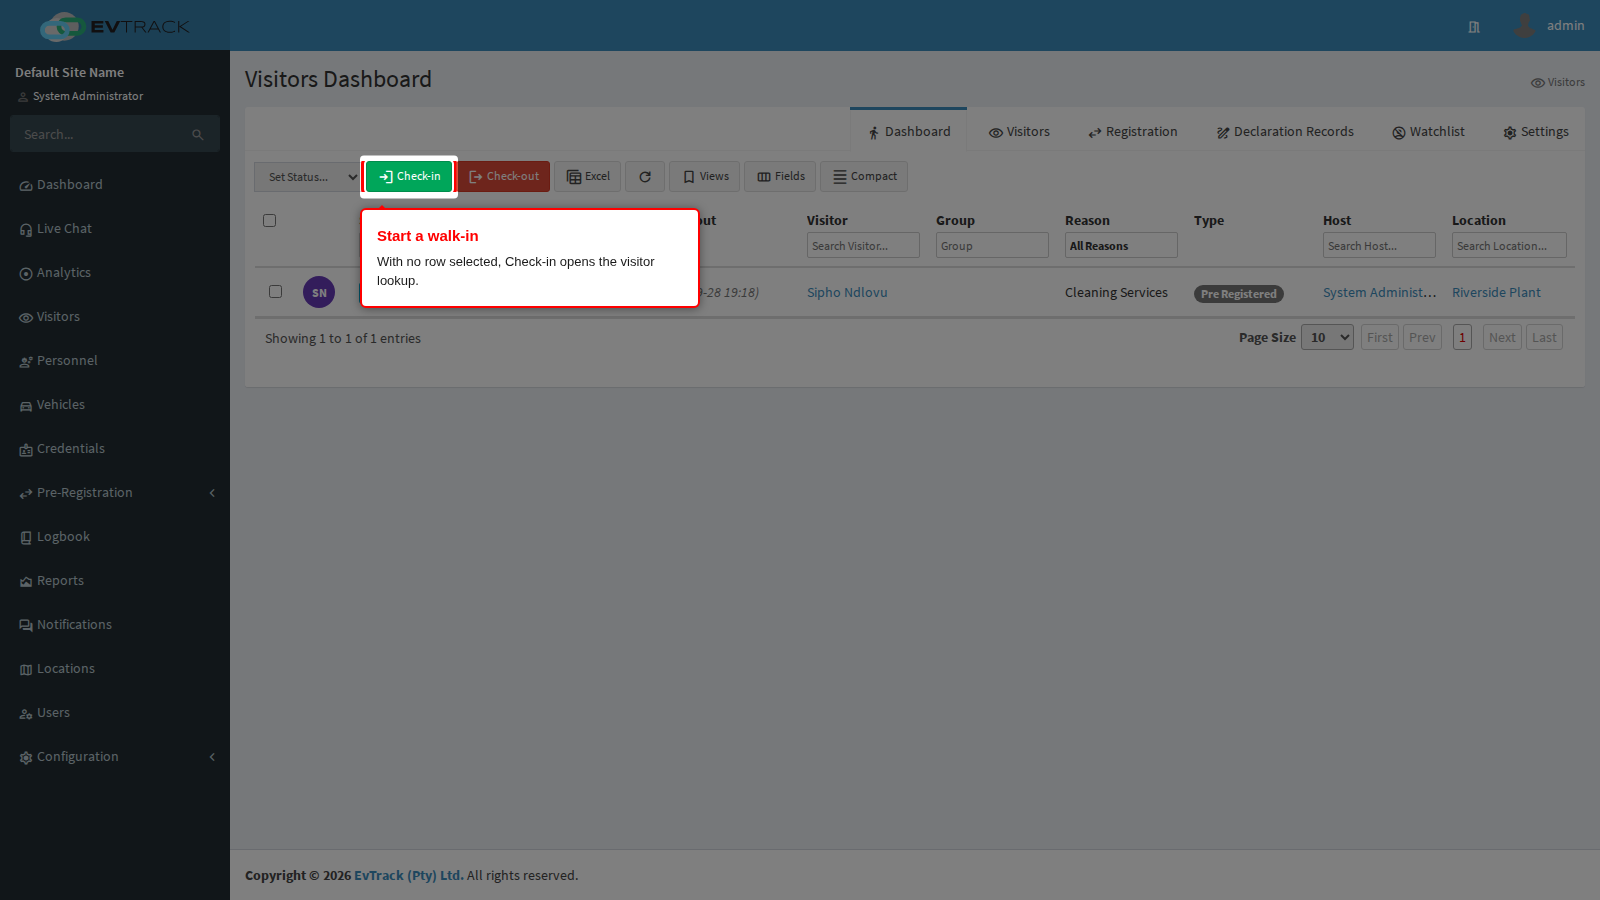Image resolution: width=1600 pixels, height=900 pixels.
Task: Open the building icon in top bar
Action: (x=1474, y=27)
